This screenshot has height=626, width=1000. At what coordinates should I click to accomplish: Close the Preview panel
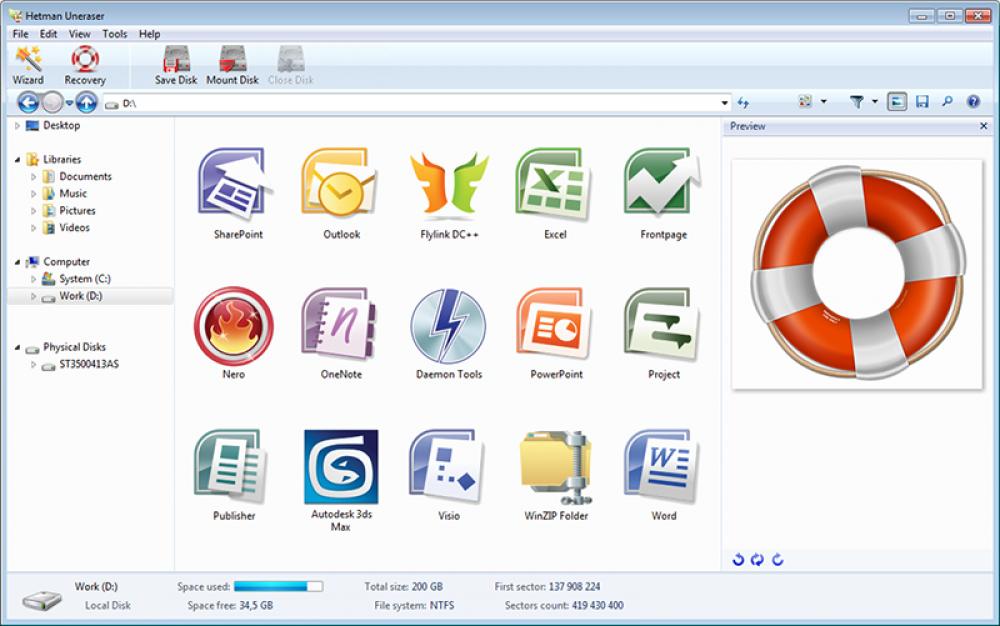[984, 126]
